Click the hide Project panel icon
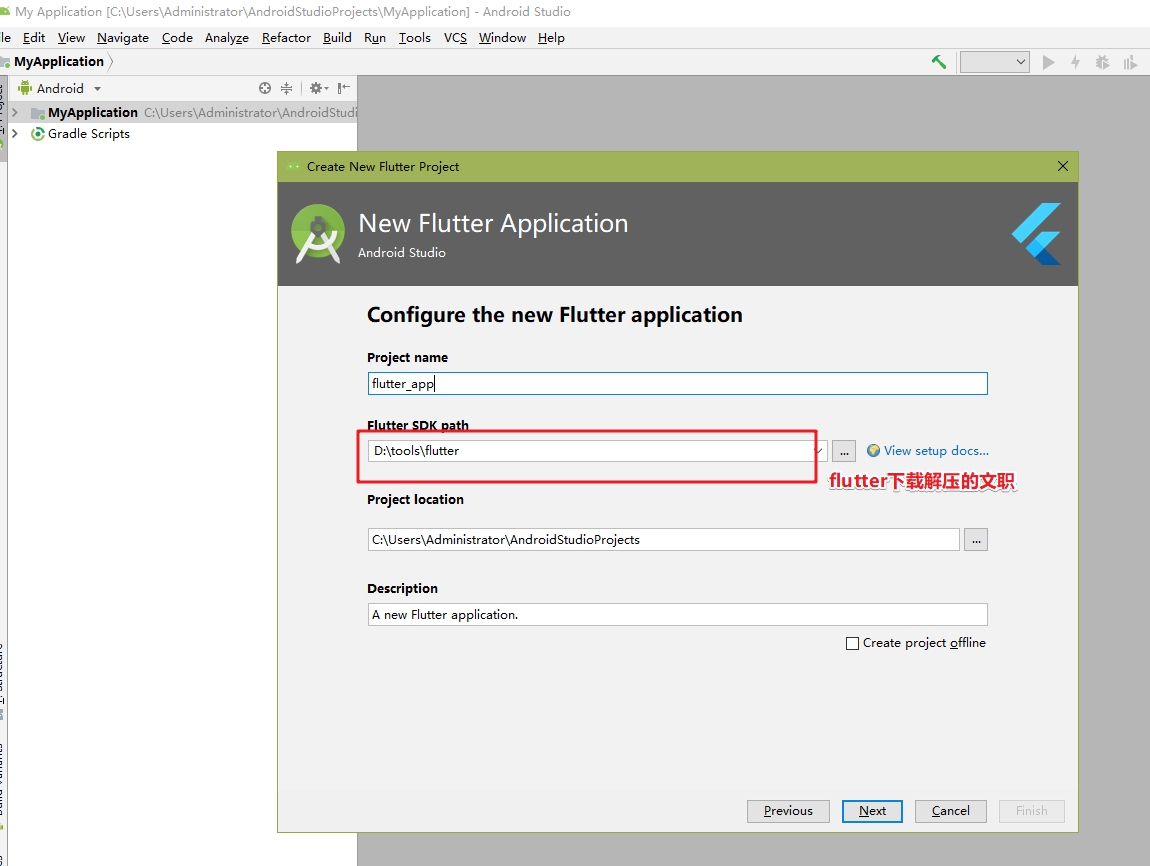The image size is (1150, 866). [343, 88]
